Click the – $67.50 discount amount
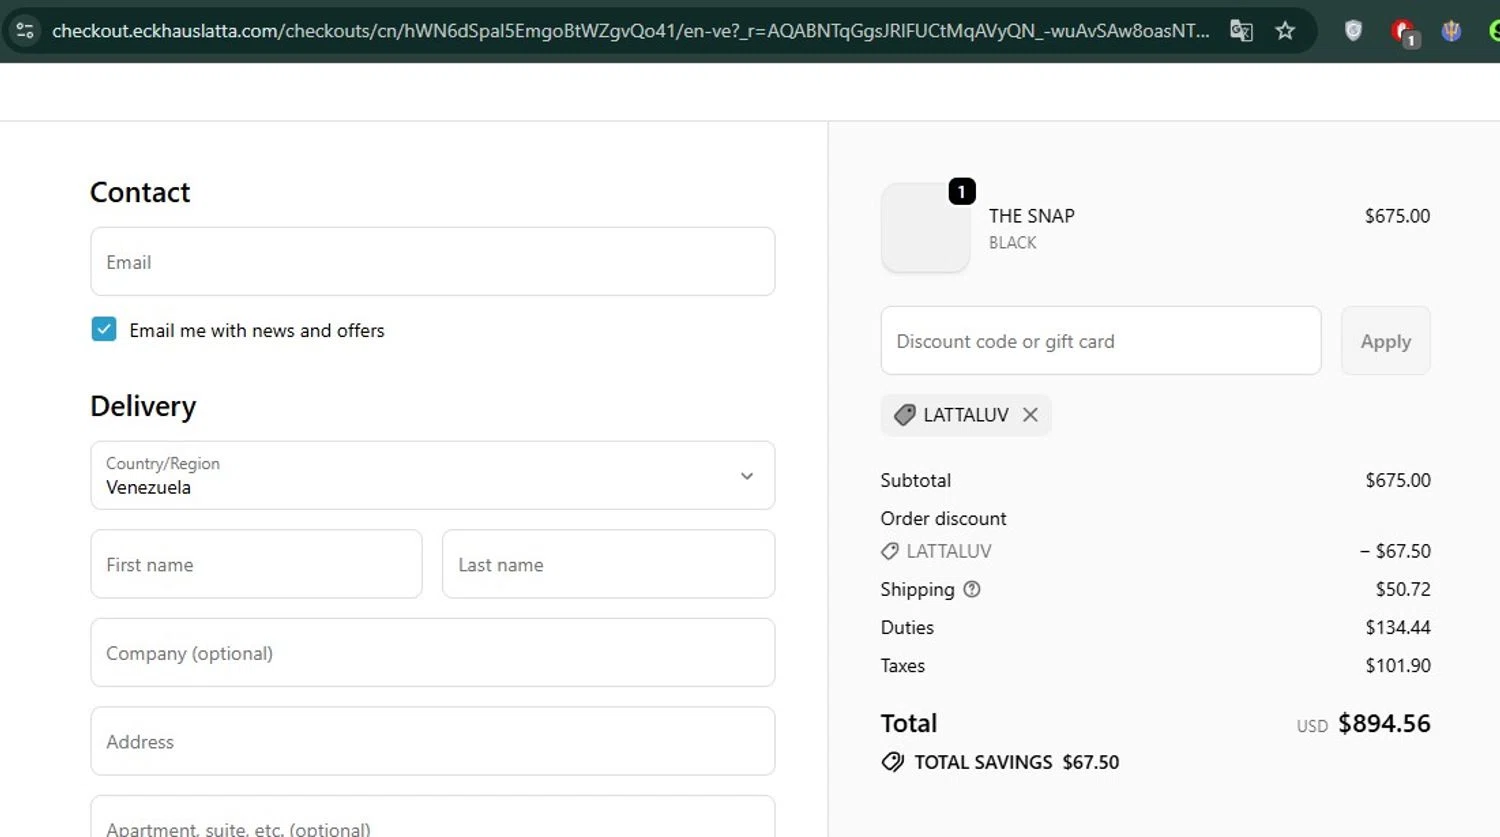 [x=1395, y=551]
